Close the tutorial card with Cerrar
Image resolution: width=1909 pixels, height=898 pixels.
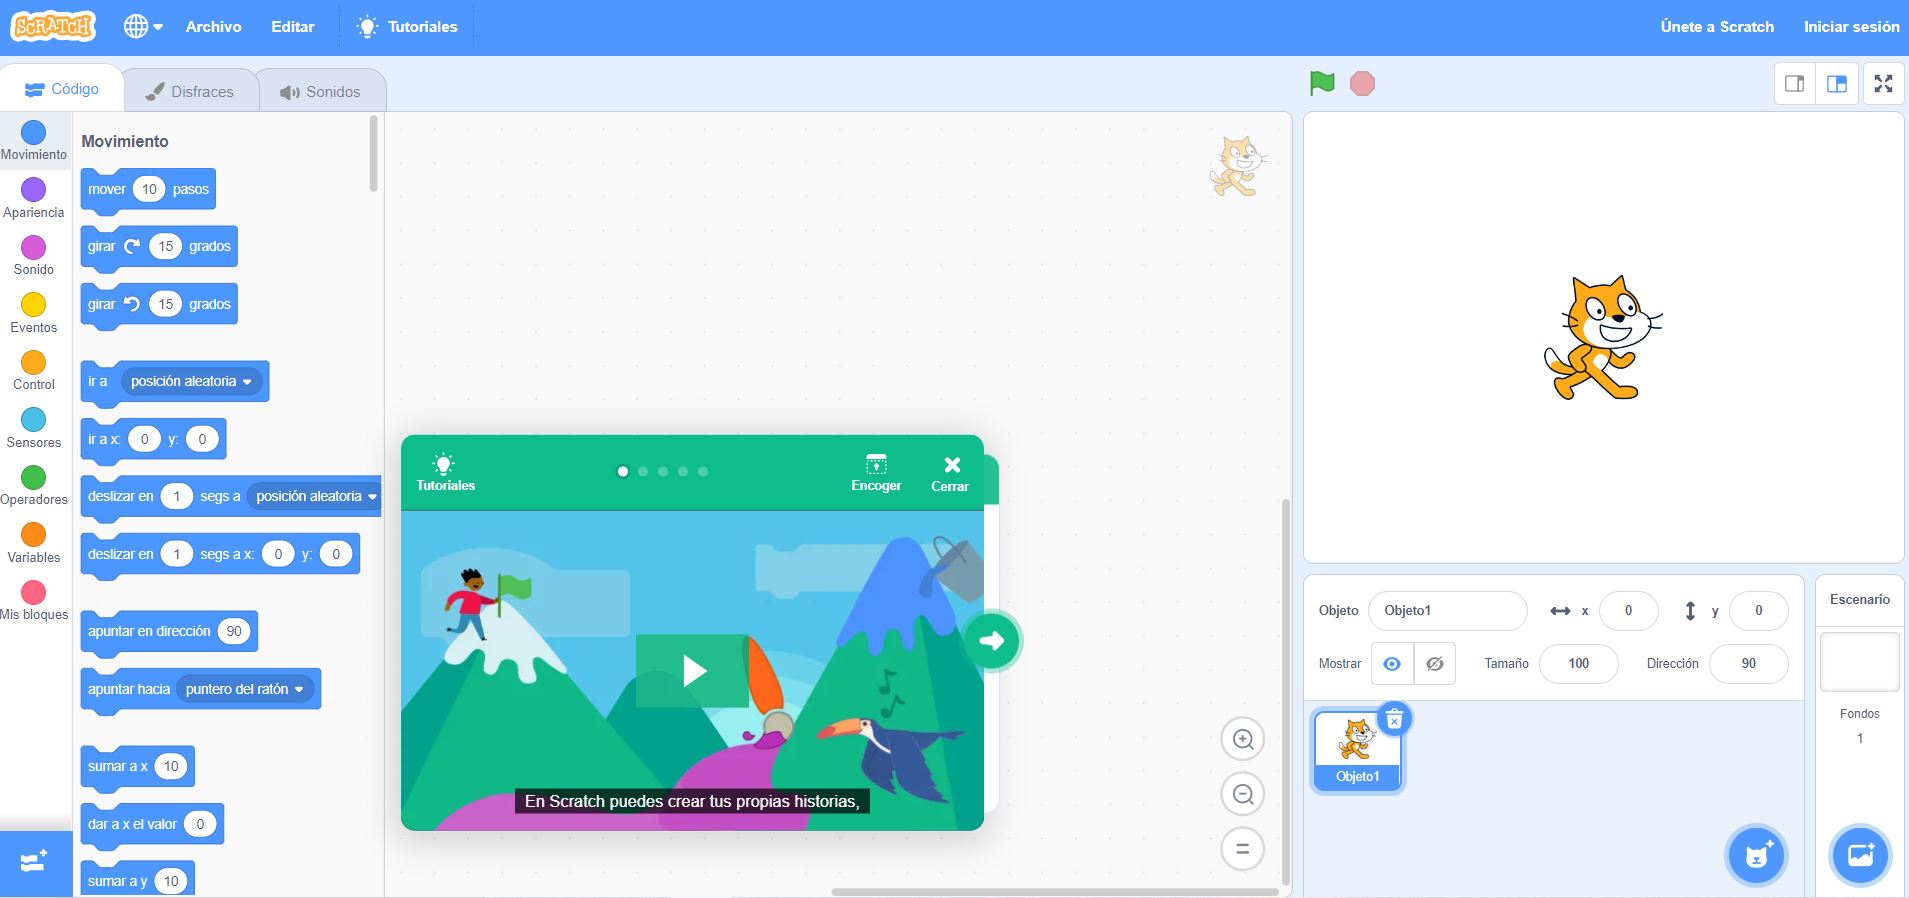click(950, 473)
